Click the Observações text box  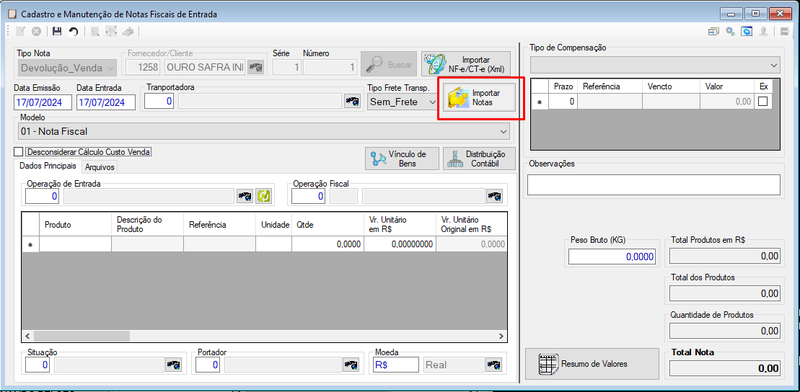pos(654,184)
